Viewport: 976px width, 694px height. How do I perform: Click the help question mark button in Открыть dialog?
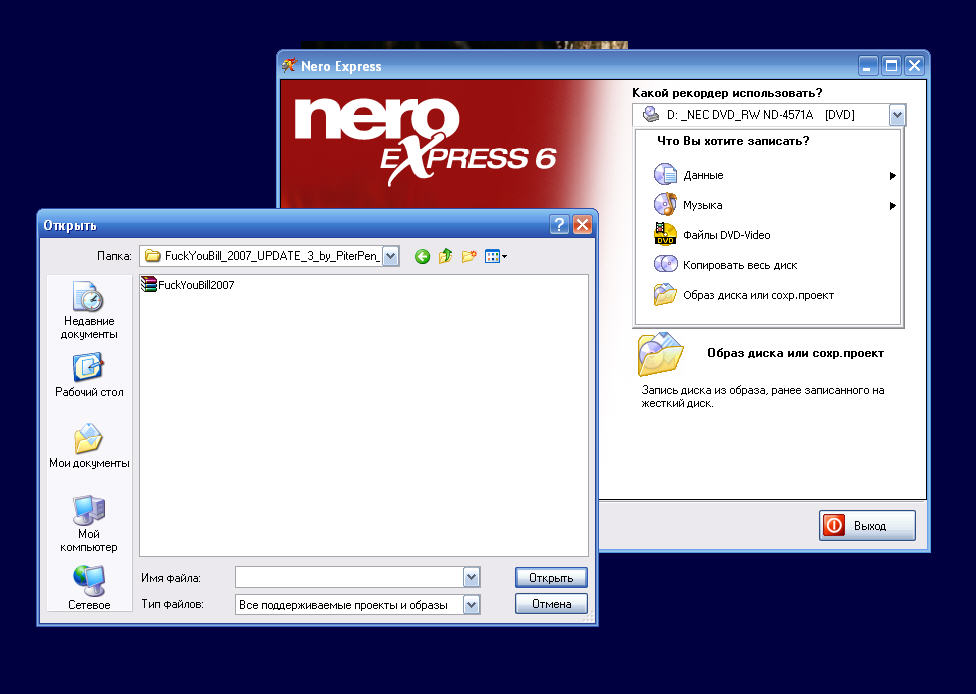click(x=560, y=225)
